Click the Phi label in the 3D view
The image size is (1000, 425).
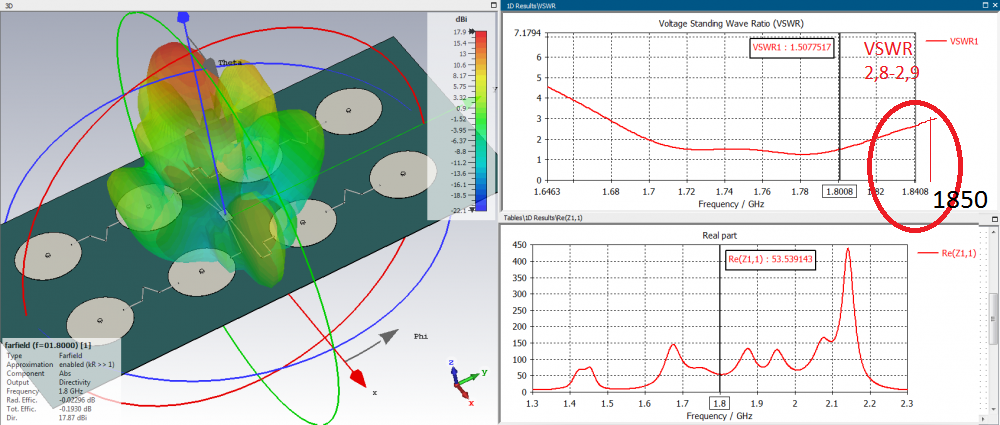pyautogui.click(x=421, y=335)
